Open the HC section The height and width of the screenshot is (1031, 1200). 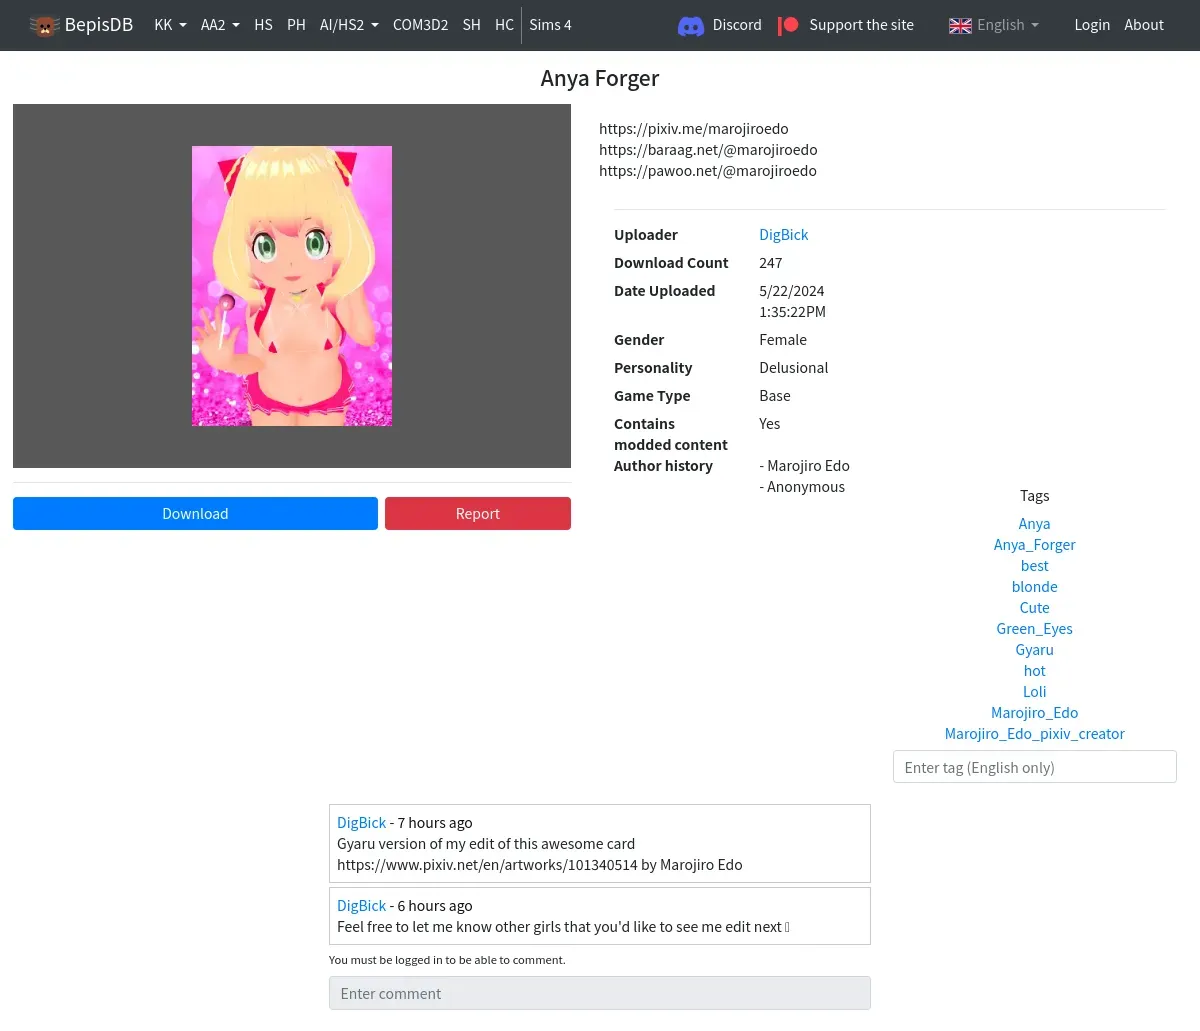pos(504,25)
